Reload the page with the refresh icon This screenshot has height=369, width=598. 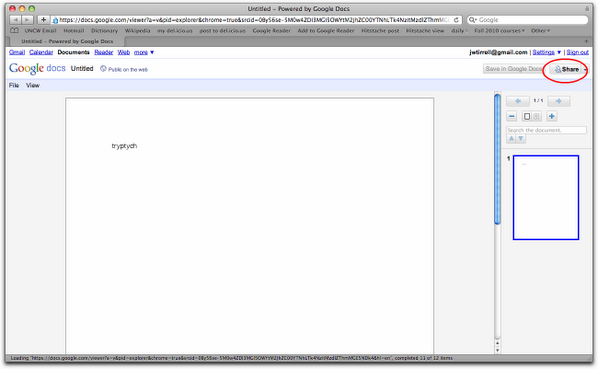point(456,20)
